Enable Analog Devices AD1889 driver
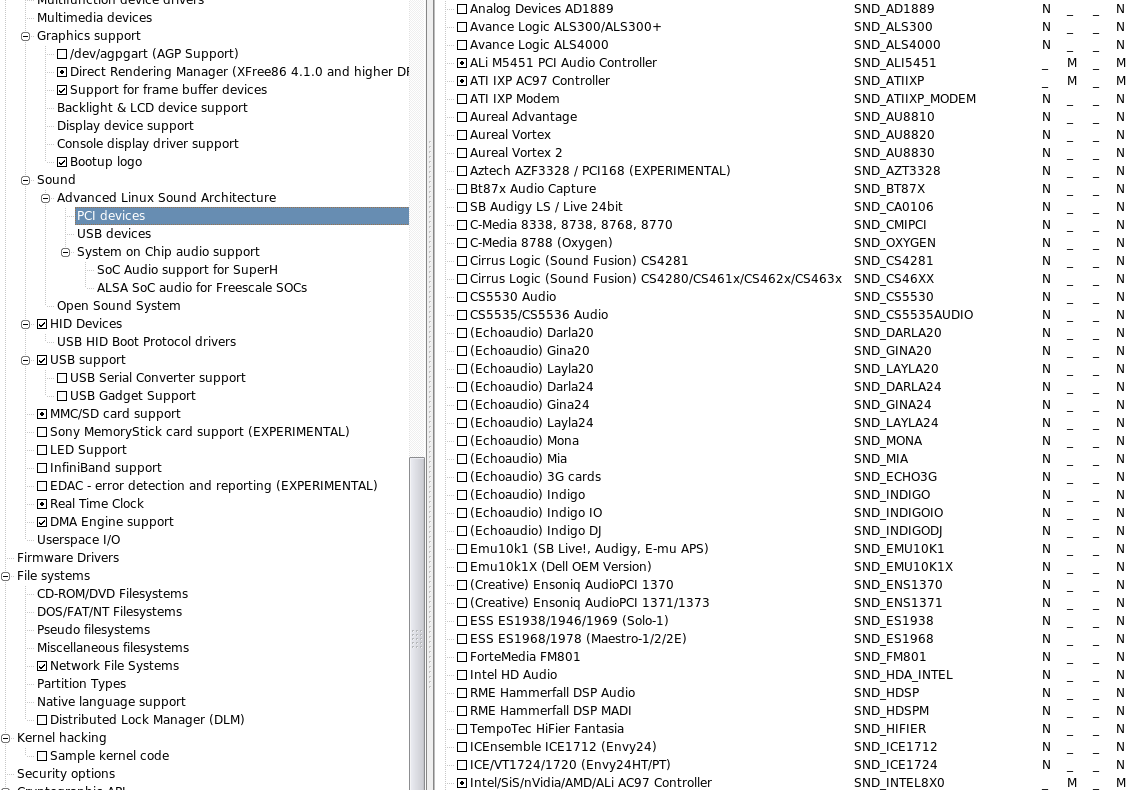Screen dimensions: 1145x790 [x=462, y=9]
